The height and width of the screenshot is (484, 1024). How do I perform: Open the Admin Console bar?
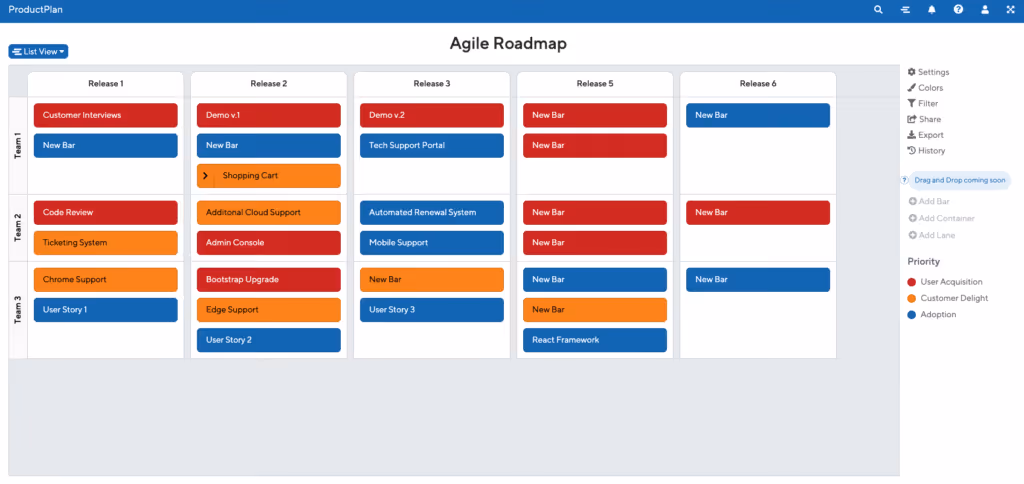268,242
